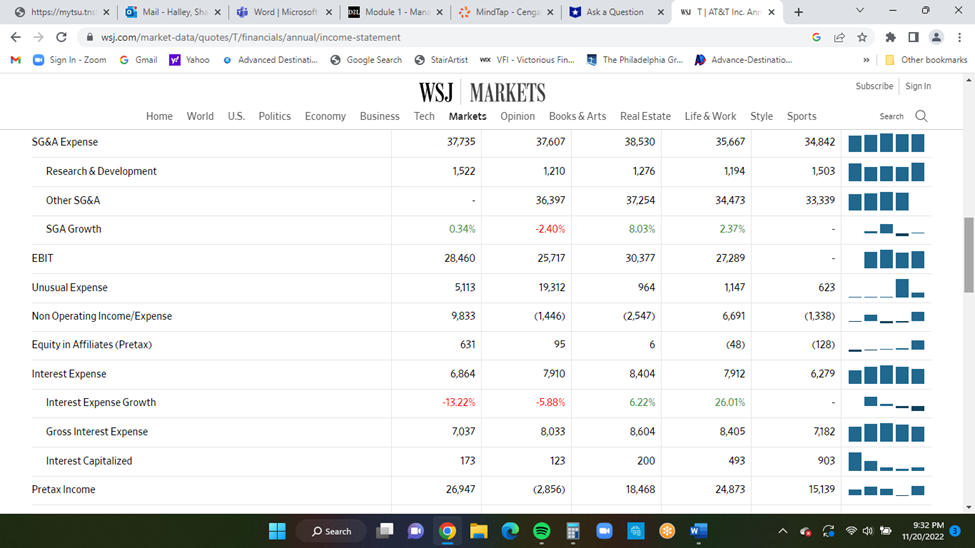
Task: Expand the tab search dropdown arrow
Action: [860, 11]
